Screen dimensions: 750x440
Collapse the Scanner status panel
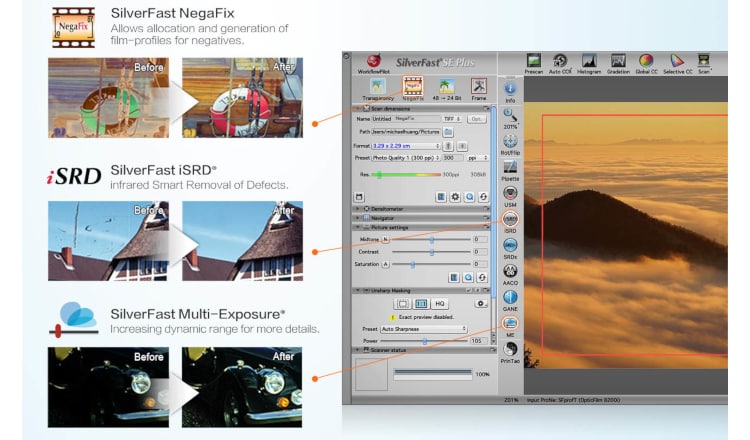pos(357,350)
